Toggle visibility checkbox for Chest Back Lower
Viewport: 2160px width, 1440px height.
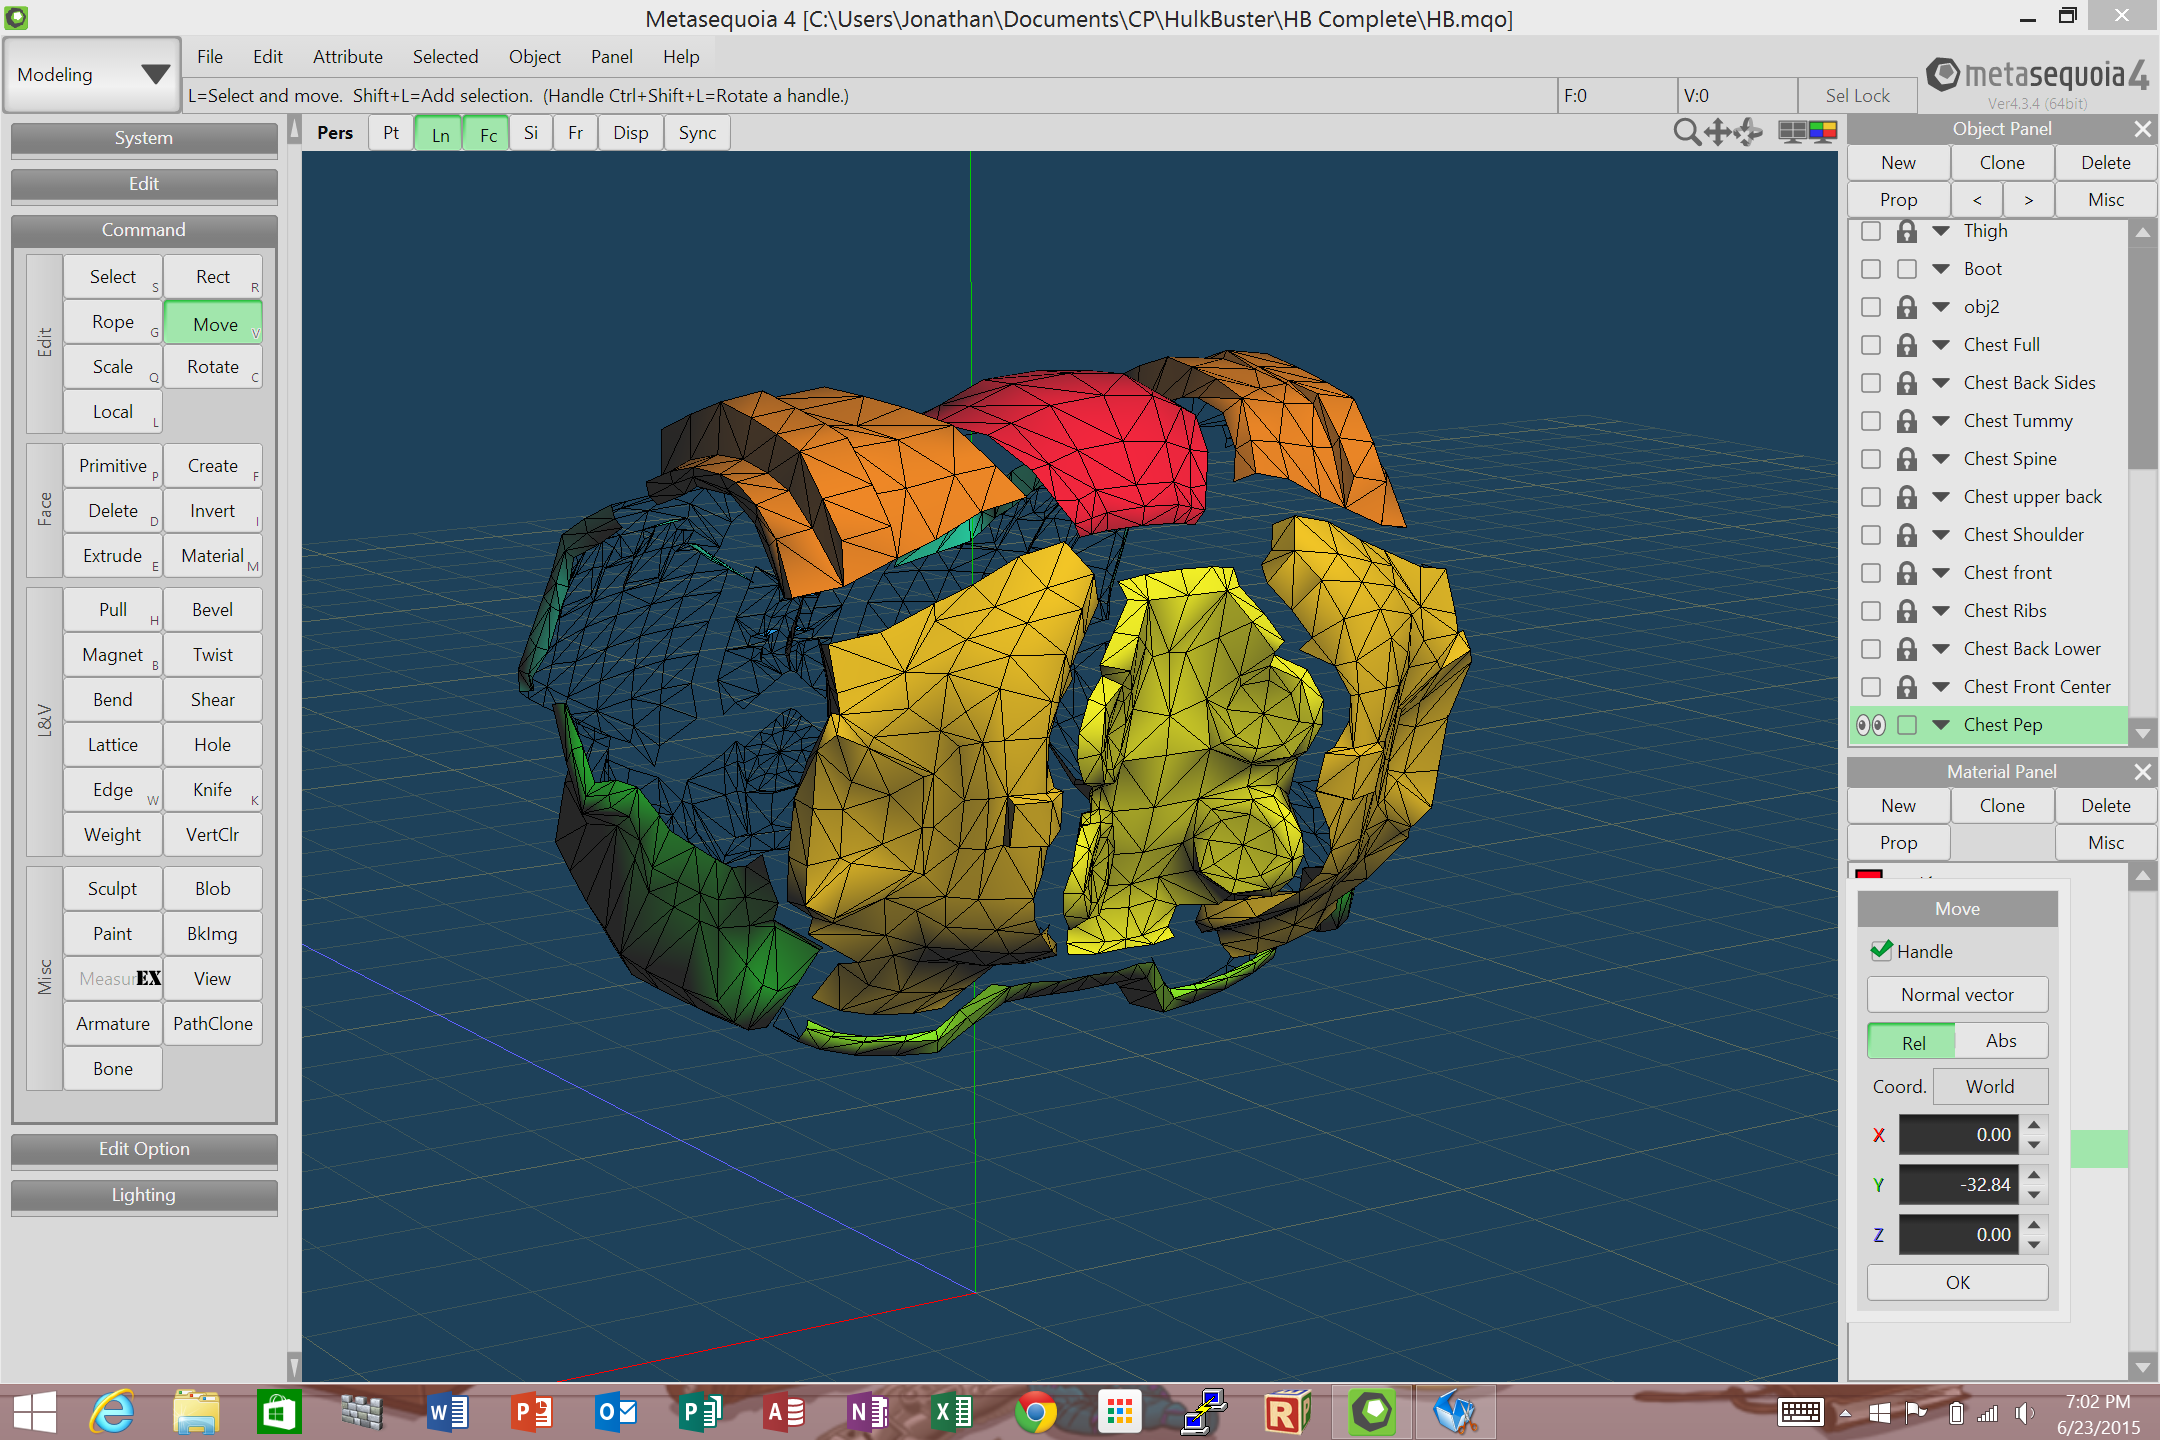tap(1871, 649)
